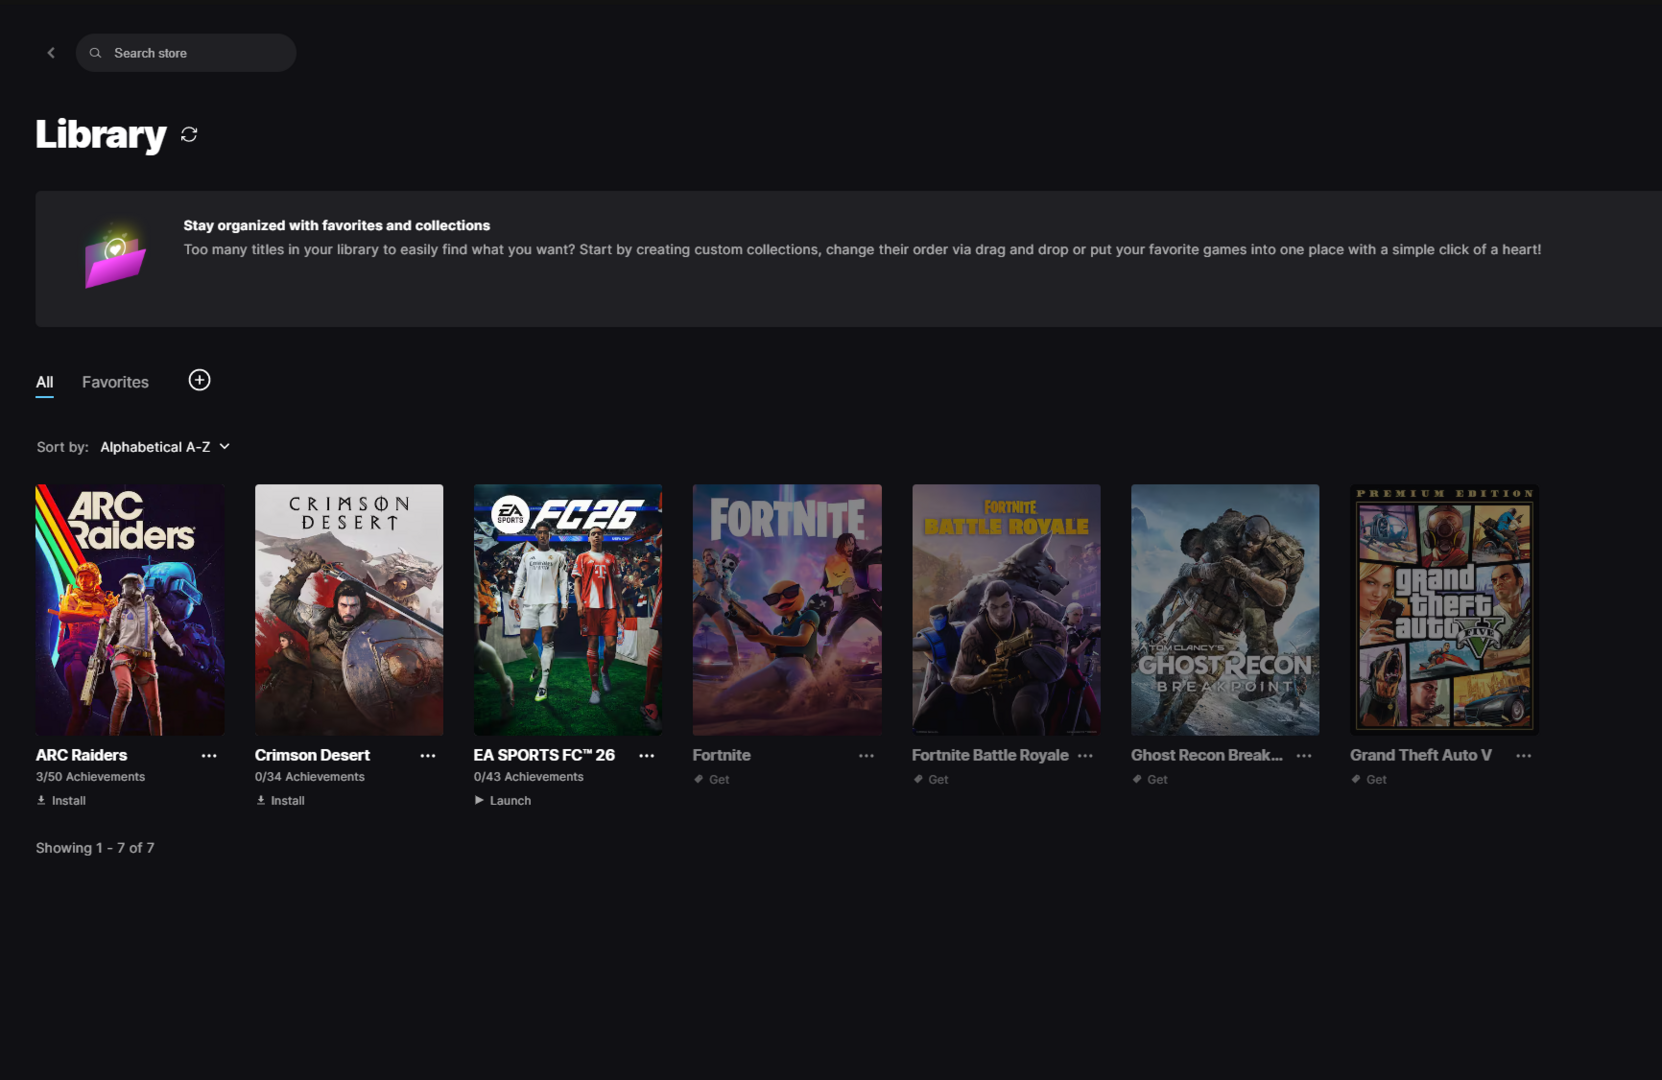Screen dimensions: 1662x1080
Task: Get Fortnite
Action: tap(711, 779)
